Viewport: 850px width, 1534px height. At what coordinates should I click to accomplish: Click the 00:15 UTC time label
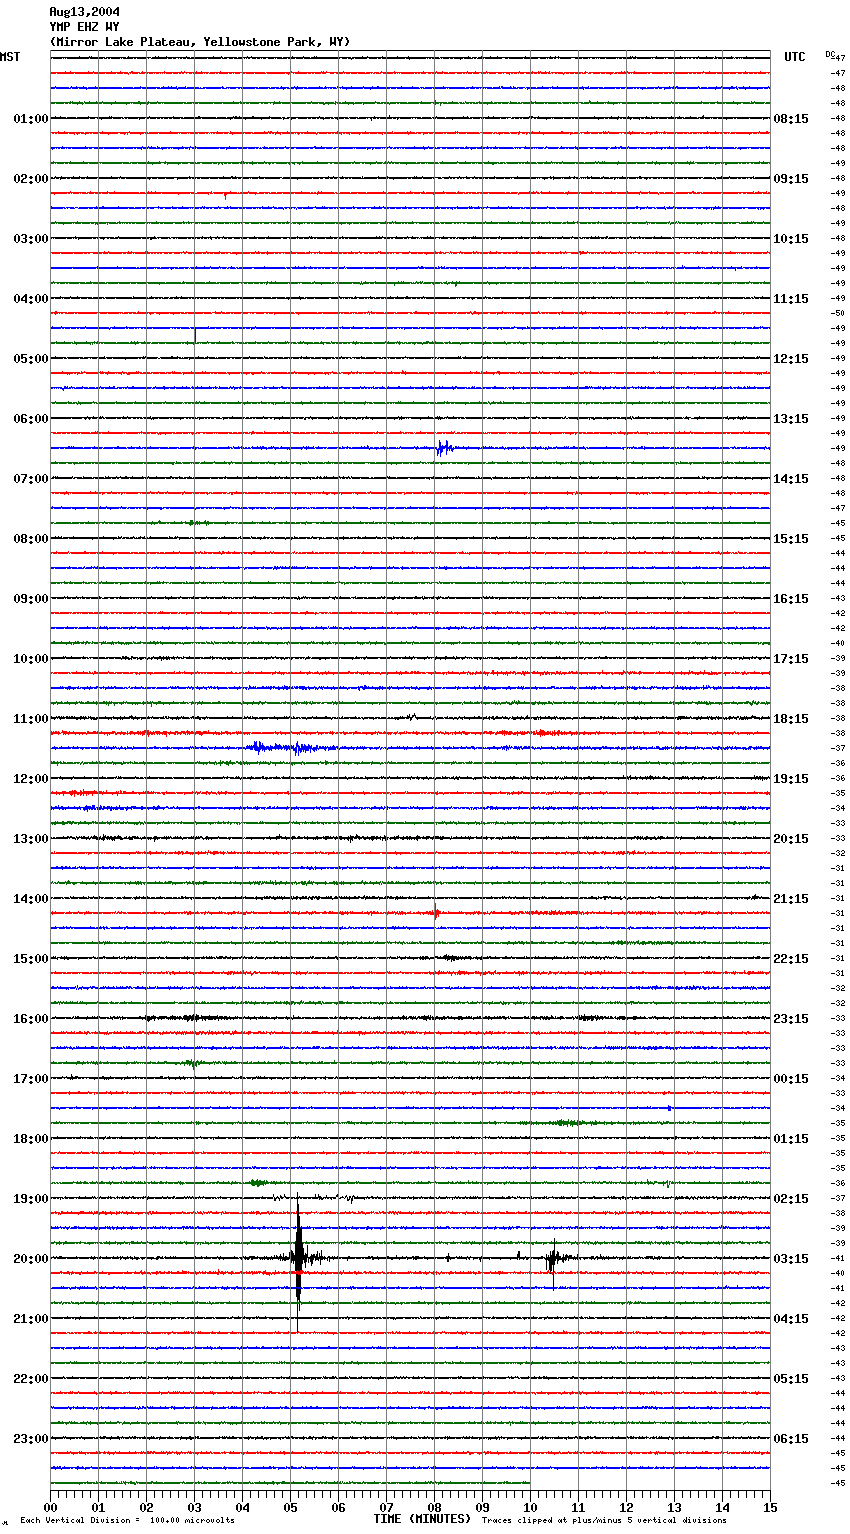791,1079
